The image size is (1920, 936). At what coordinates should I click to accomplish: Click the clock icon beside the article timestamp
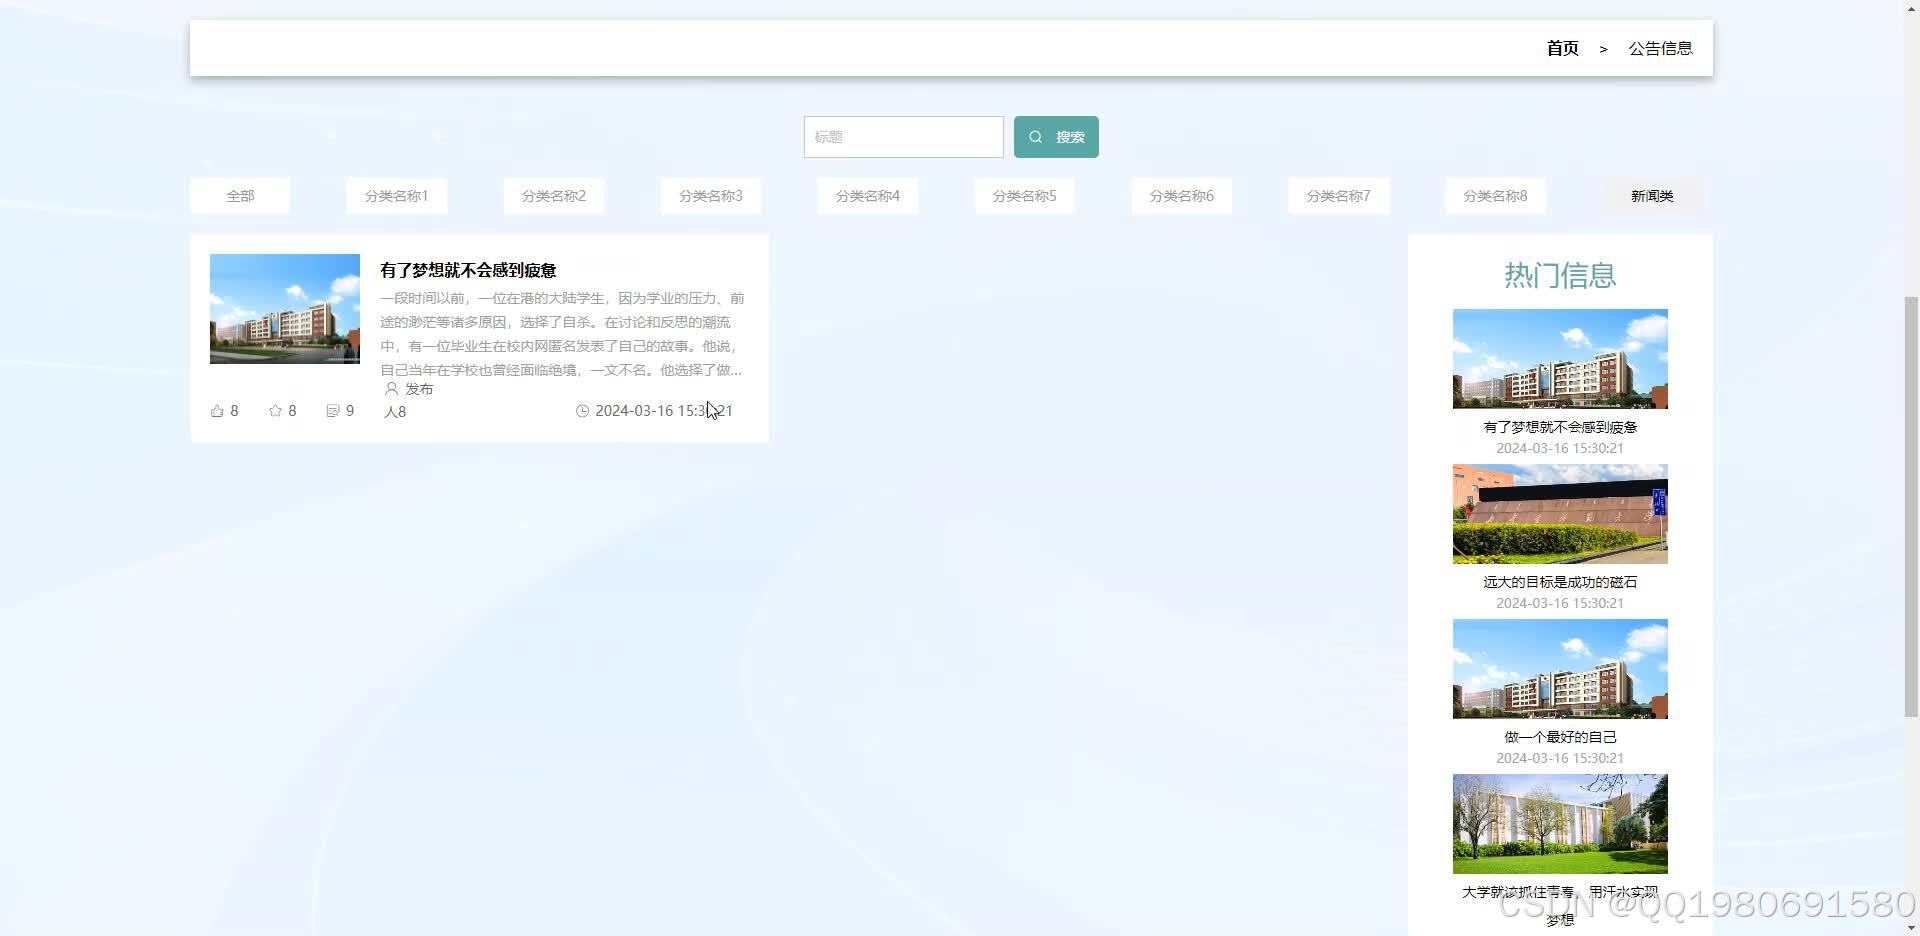point(582,411)
